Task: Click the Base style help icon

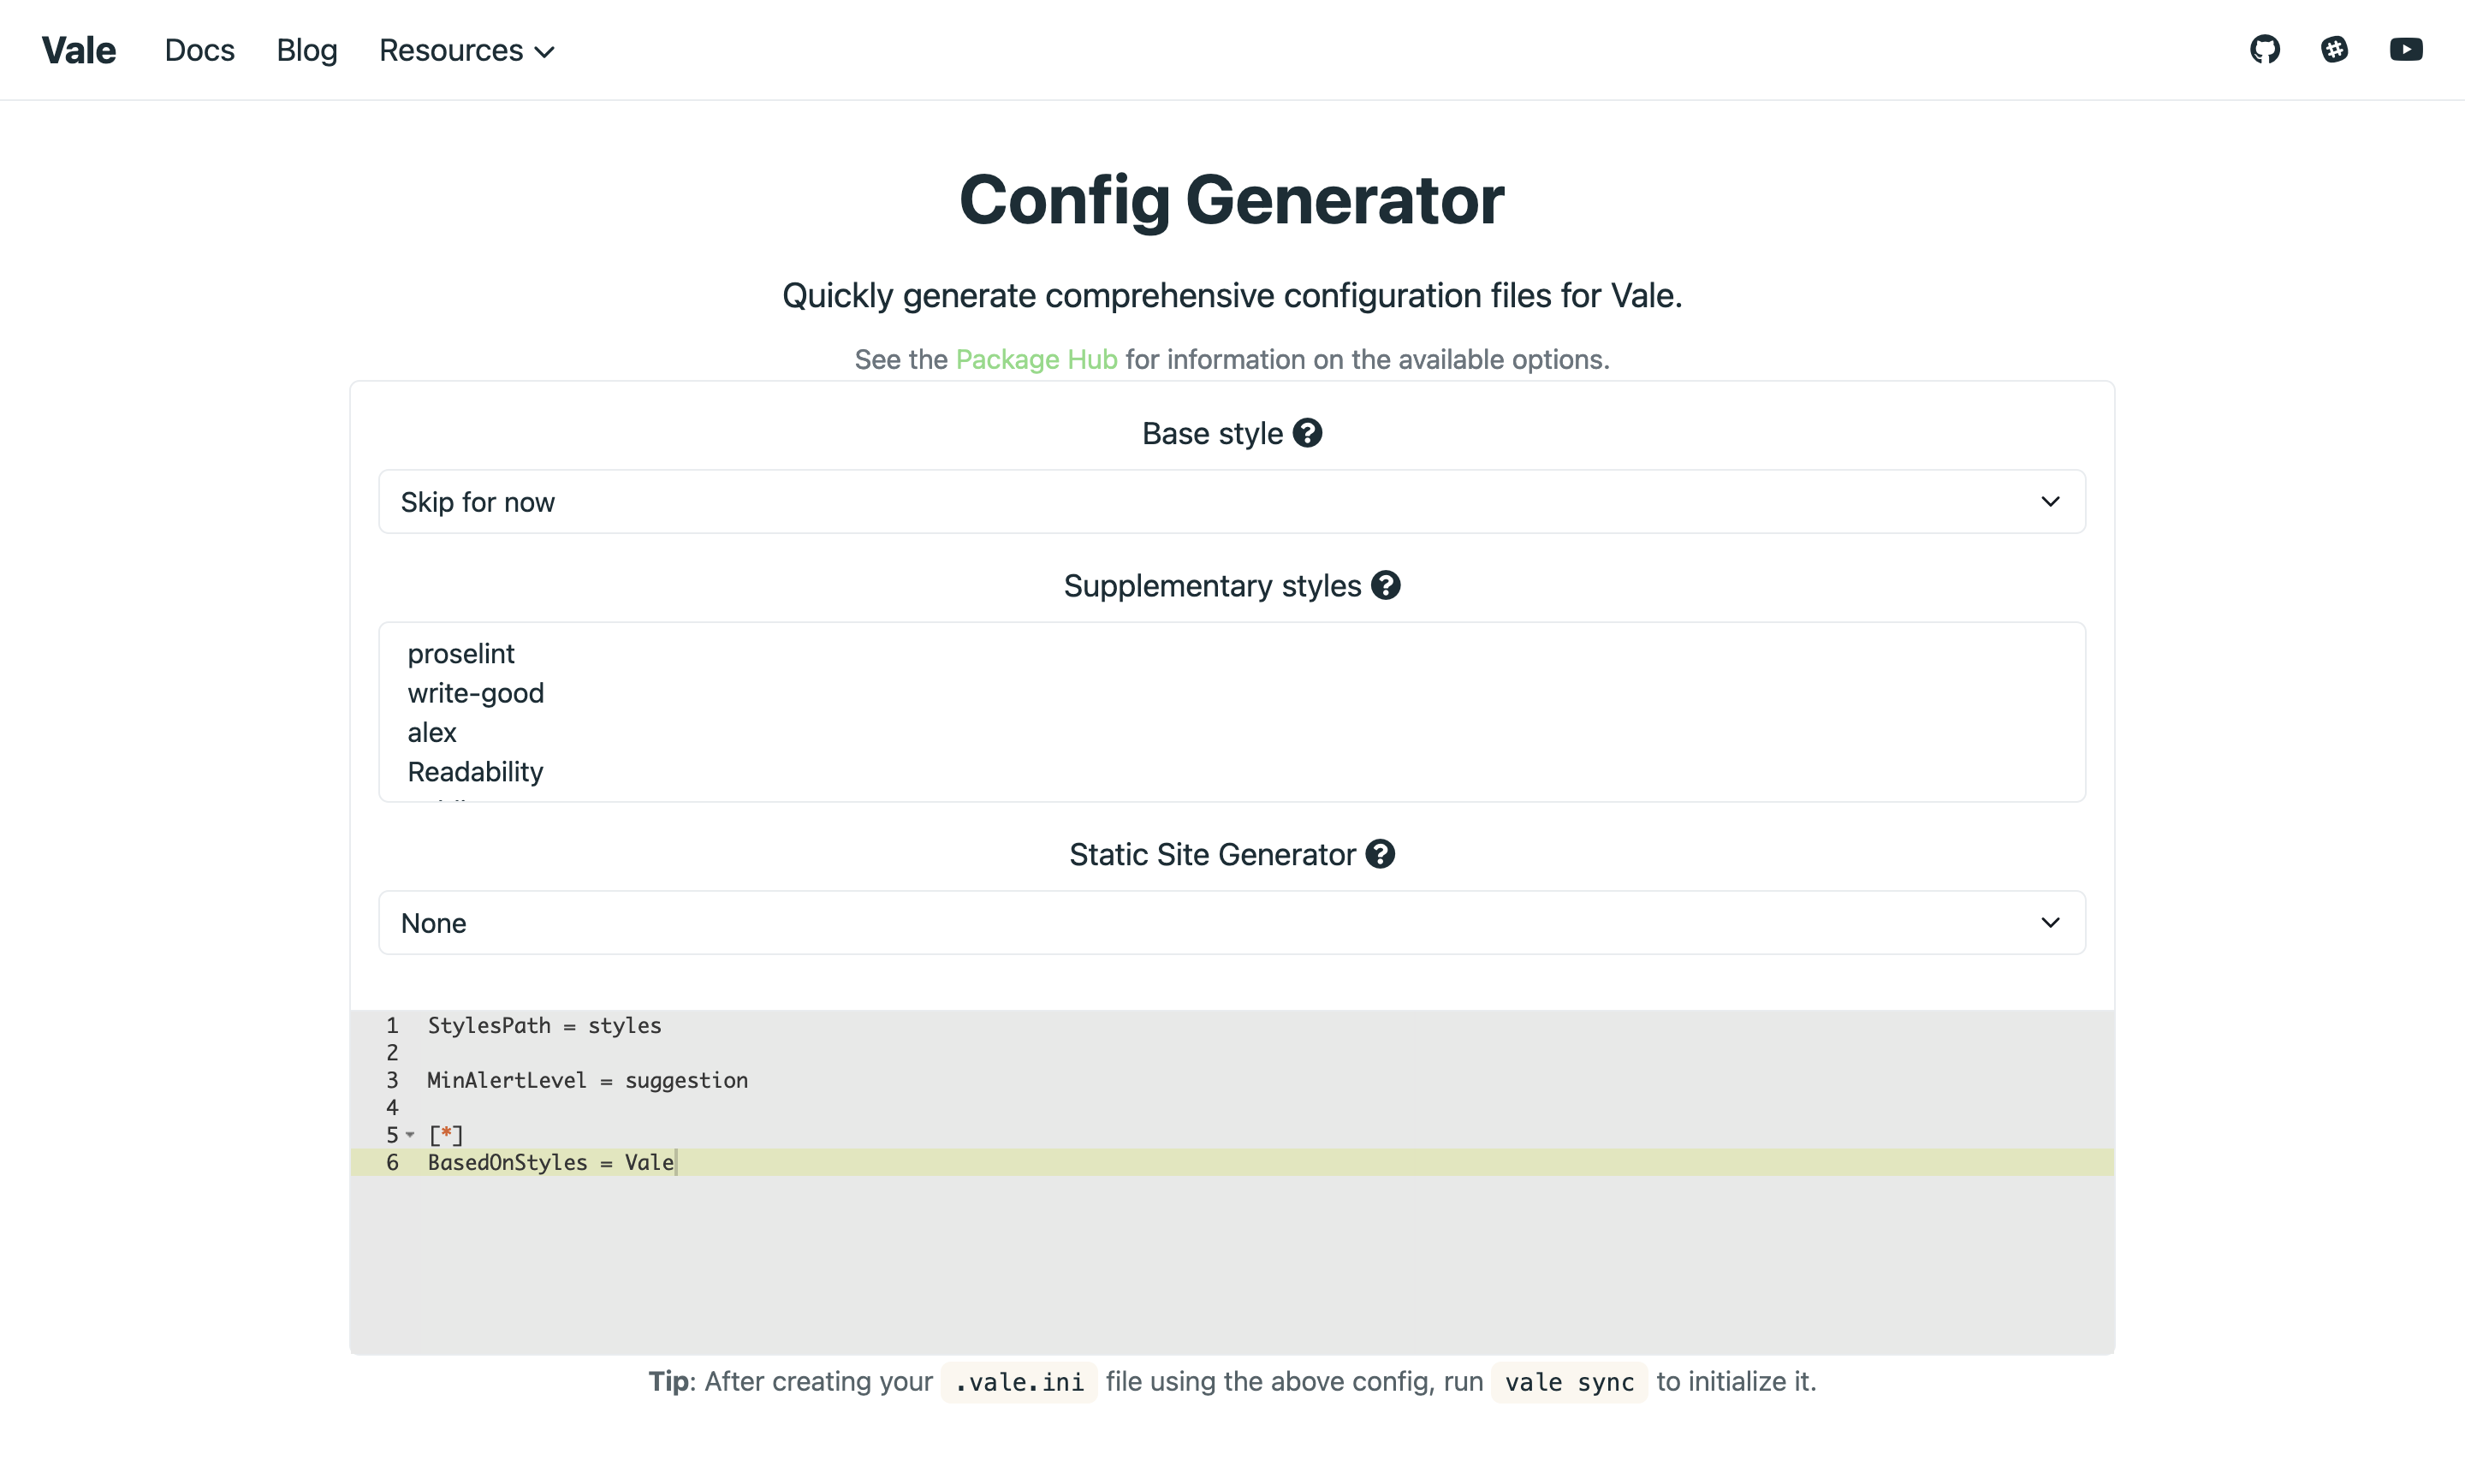Action: coord(1307,433)
